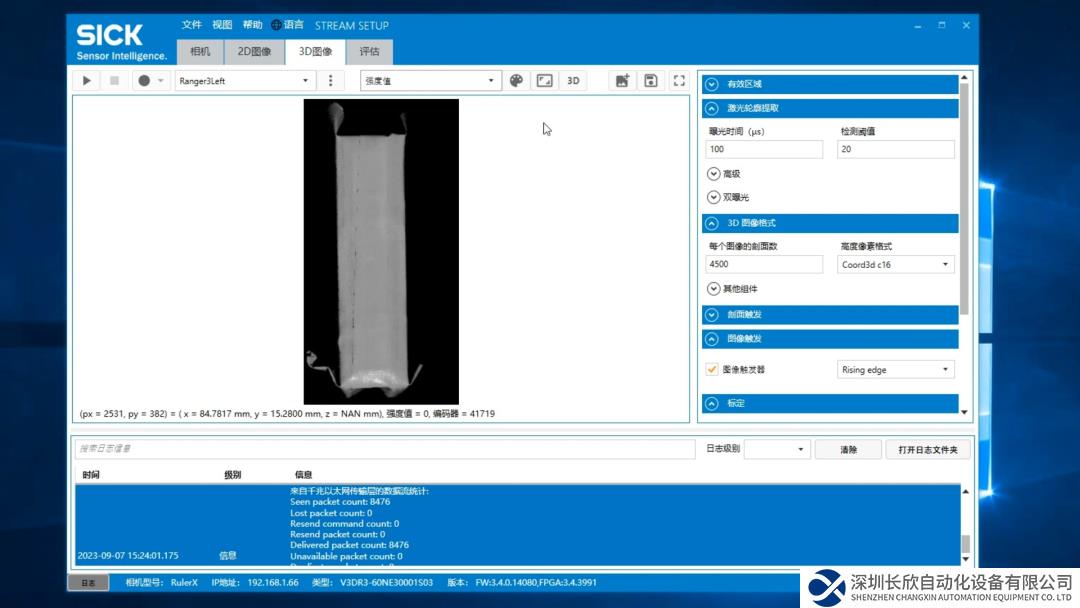Viewport: 1080px width, 608px height.
Task: Open the Ranger3Left device dropdown
Action: [245, 81]
